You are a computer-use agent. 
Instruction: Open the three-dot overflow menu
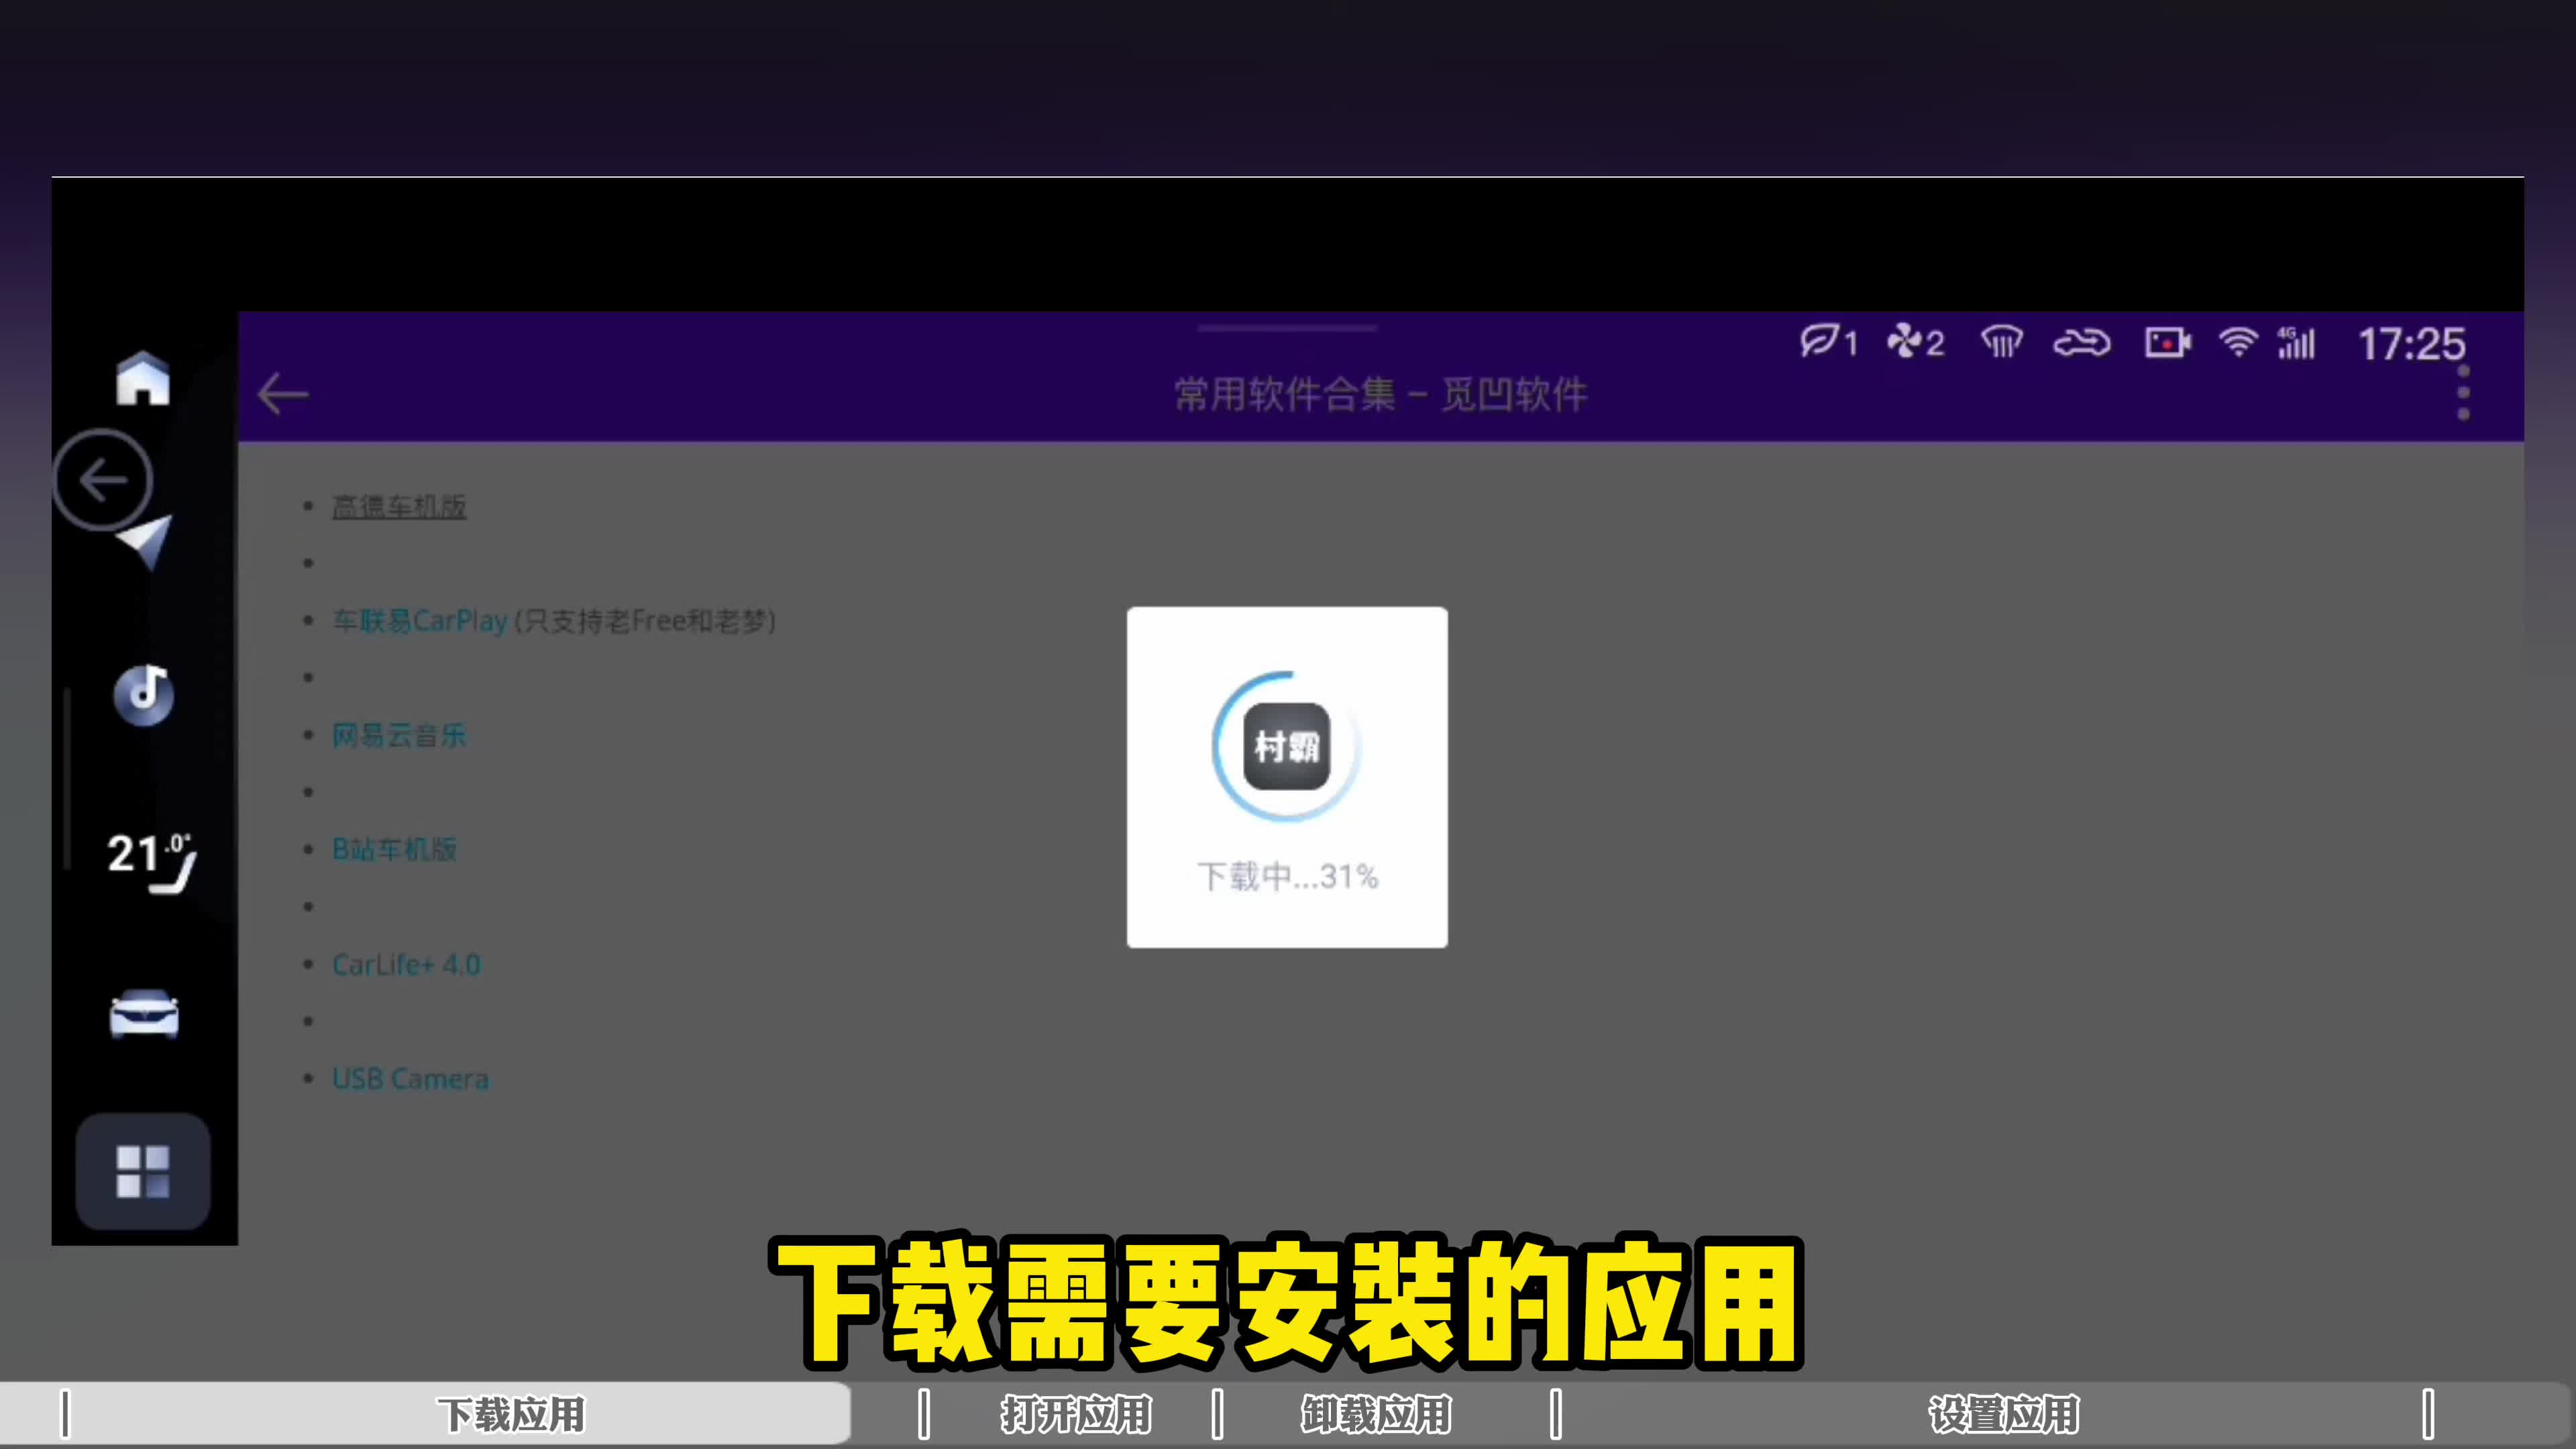point(2463,393)
